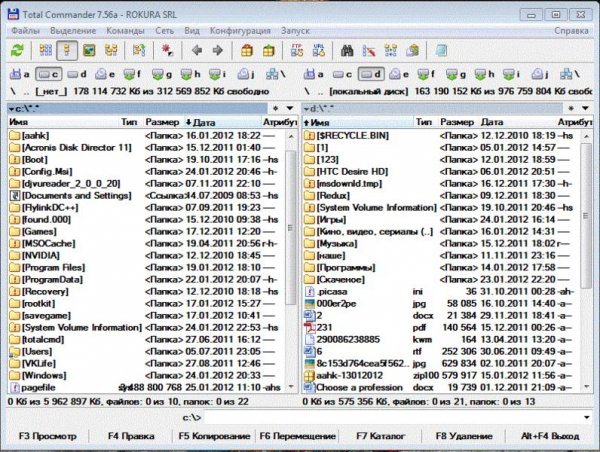The width and height of the screenshot is (600, 452).
Task: Go forward using the right arrow toolbar icon
Action: click(218, 50)
